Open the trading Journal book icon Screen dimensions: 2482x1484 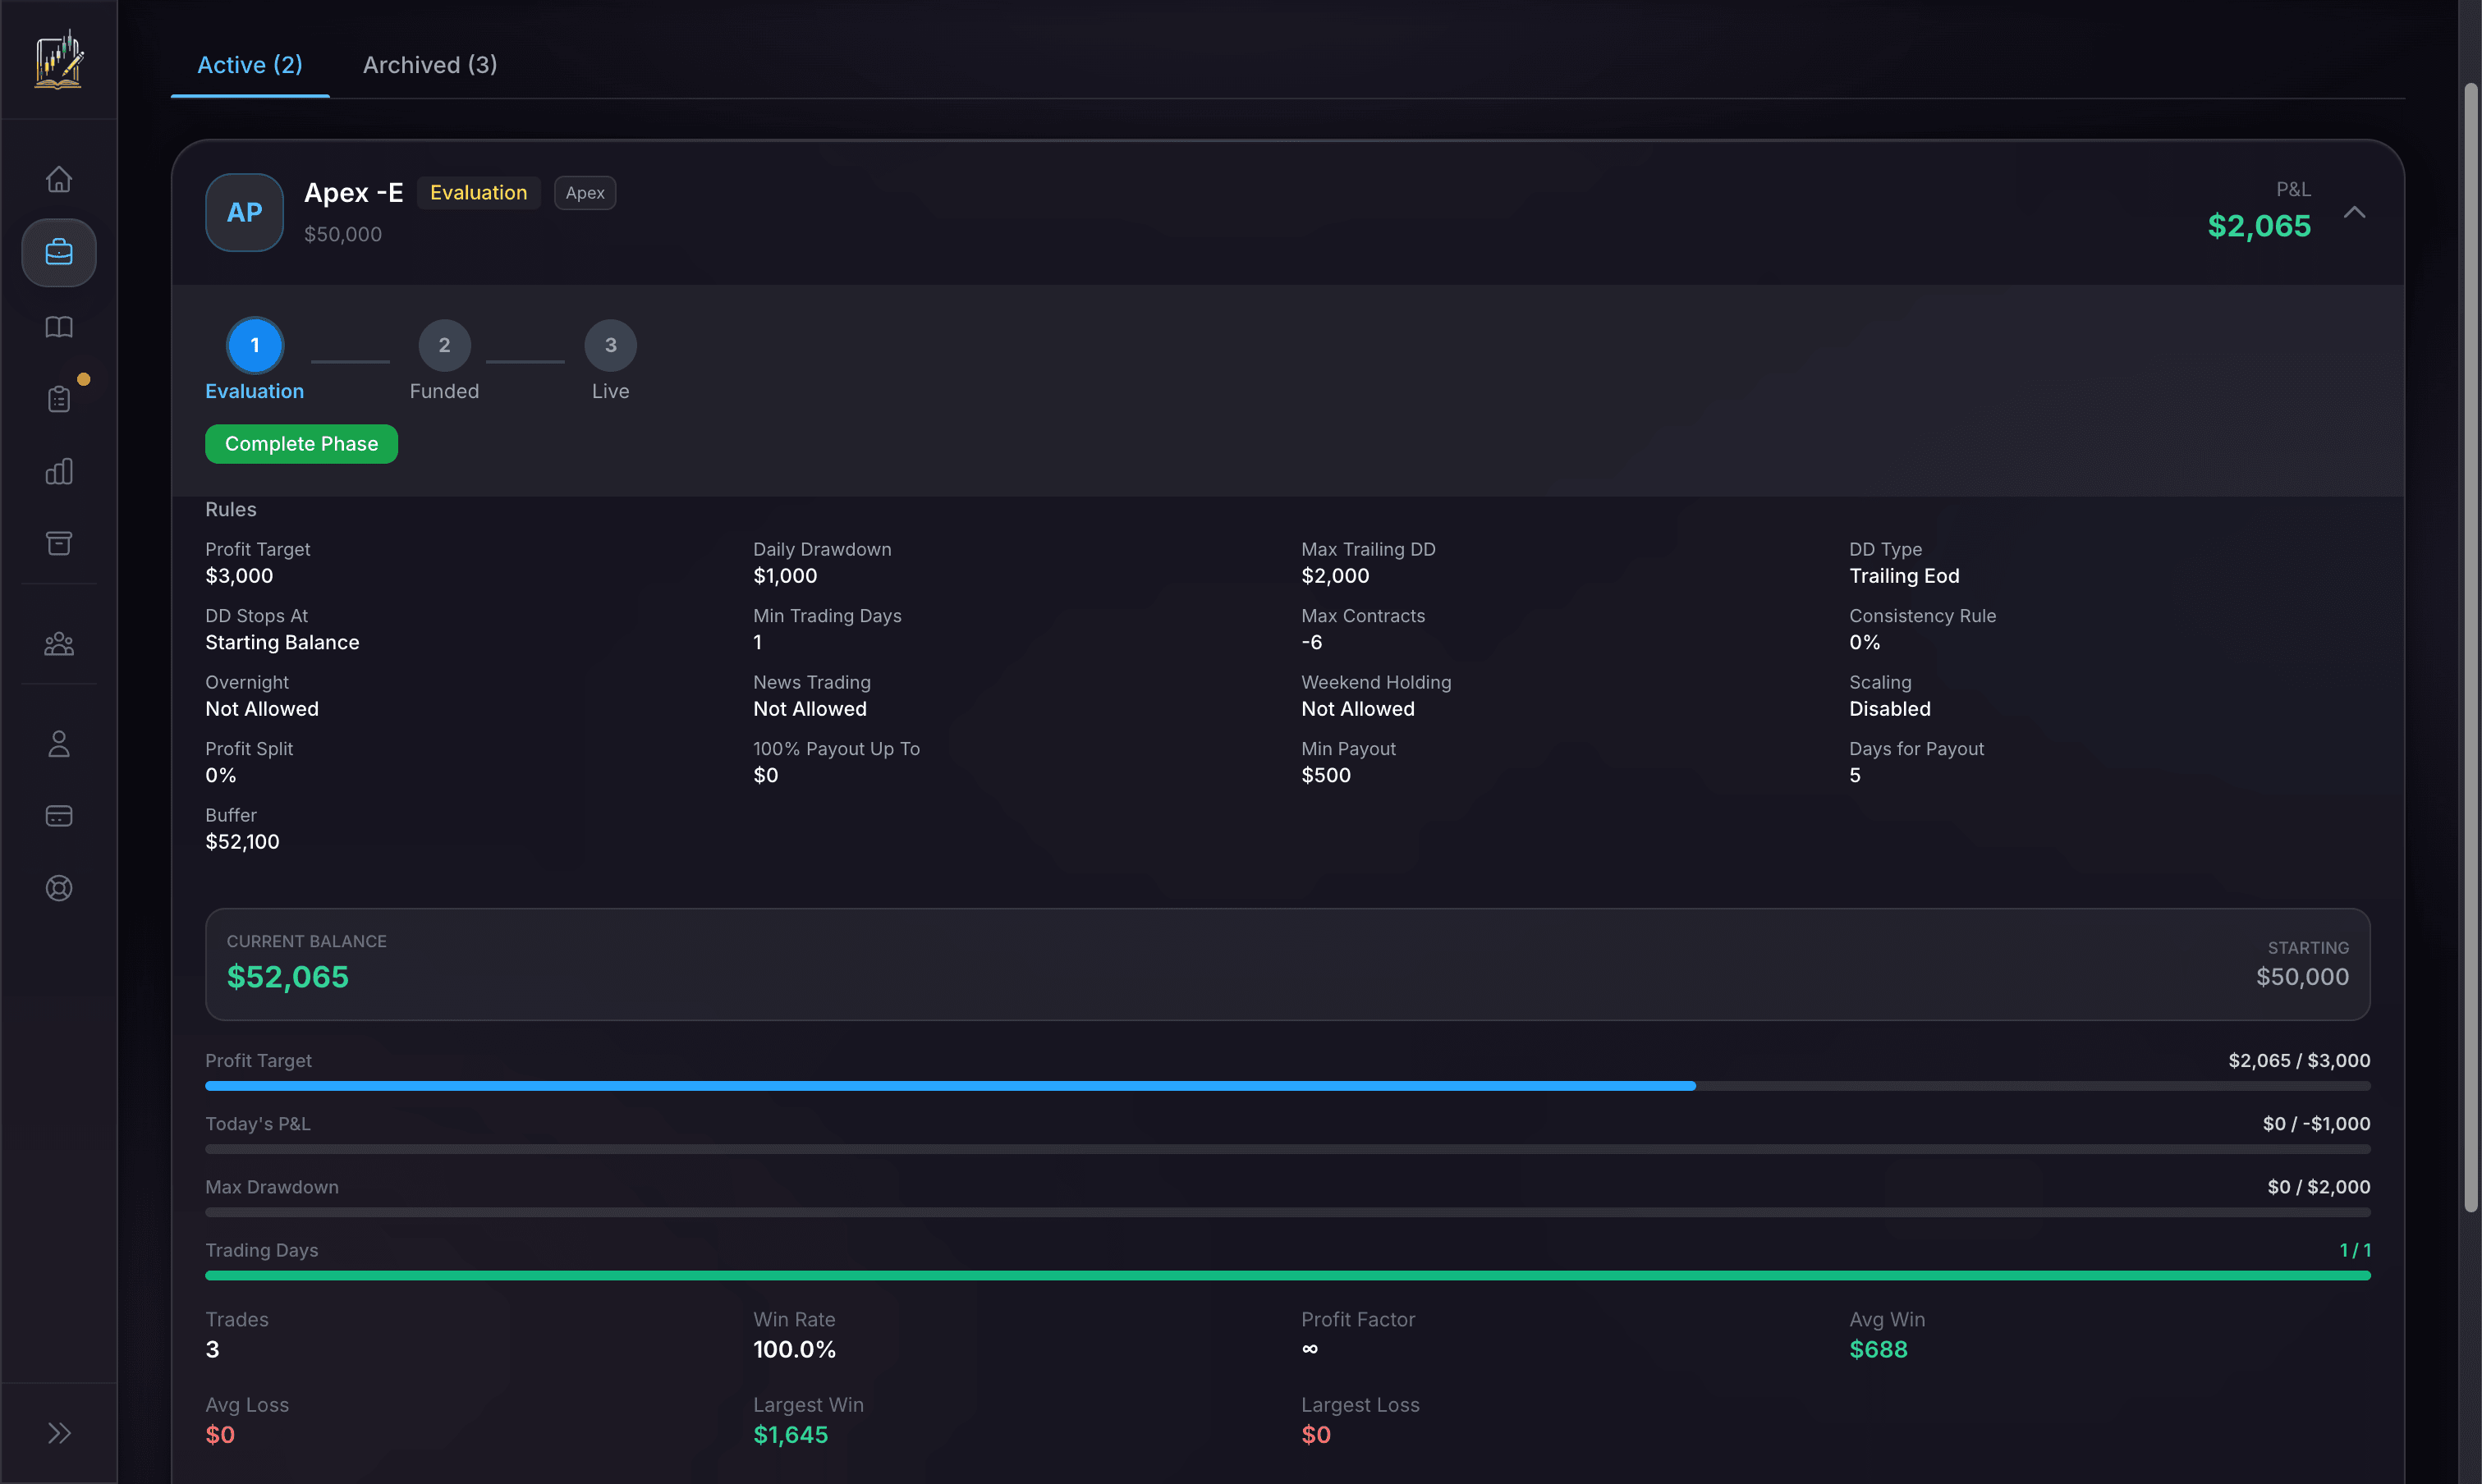(59, 327)
